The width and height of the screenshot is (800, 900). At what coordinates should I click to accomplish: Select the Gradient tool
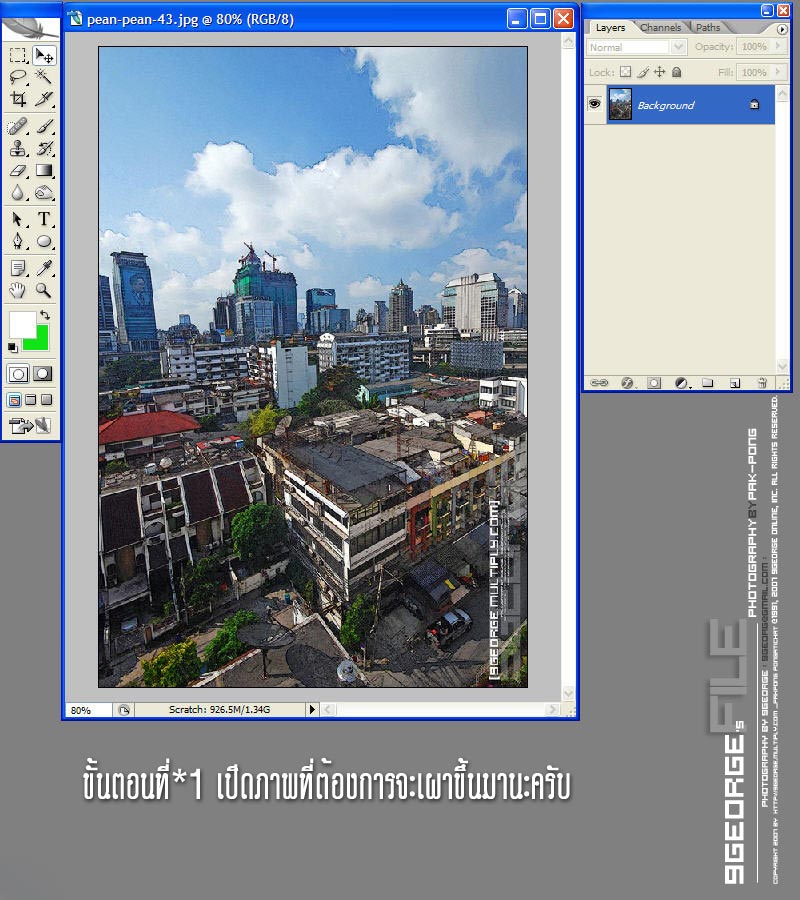(x=44, y=170)
